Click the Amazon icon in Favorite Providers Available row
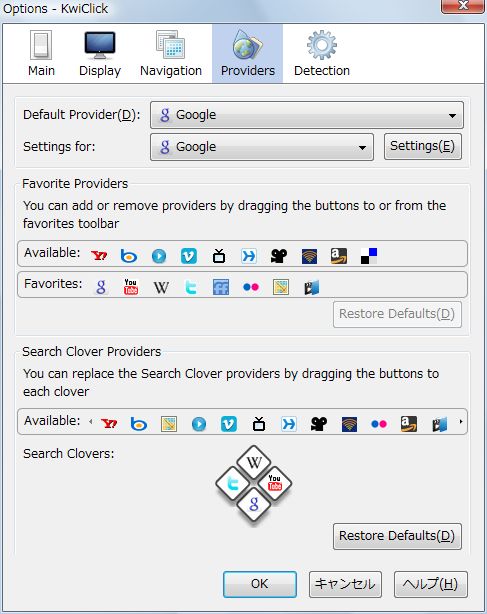 pos(339,256)
